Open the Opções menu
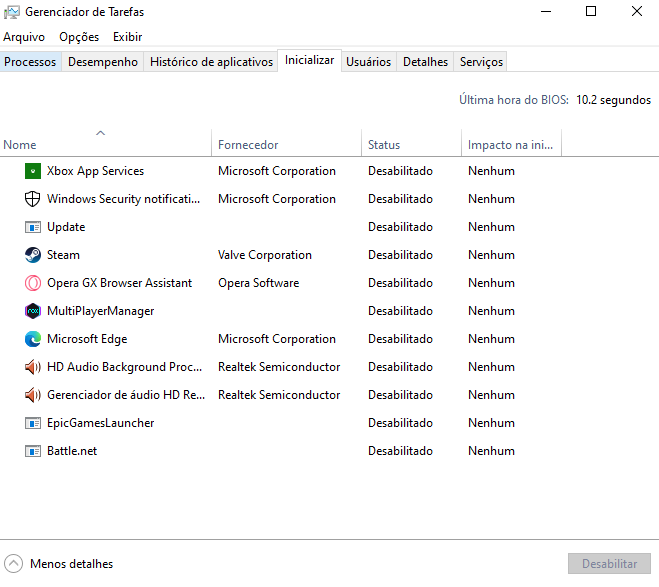The image size is (659, 587). click(79, 37)
